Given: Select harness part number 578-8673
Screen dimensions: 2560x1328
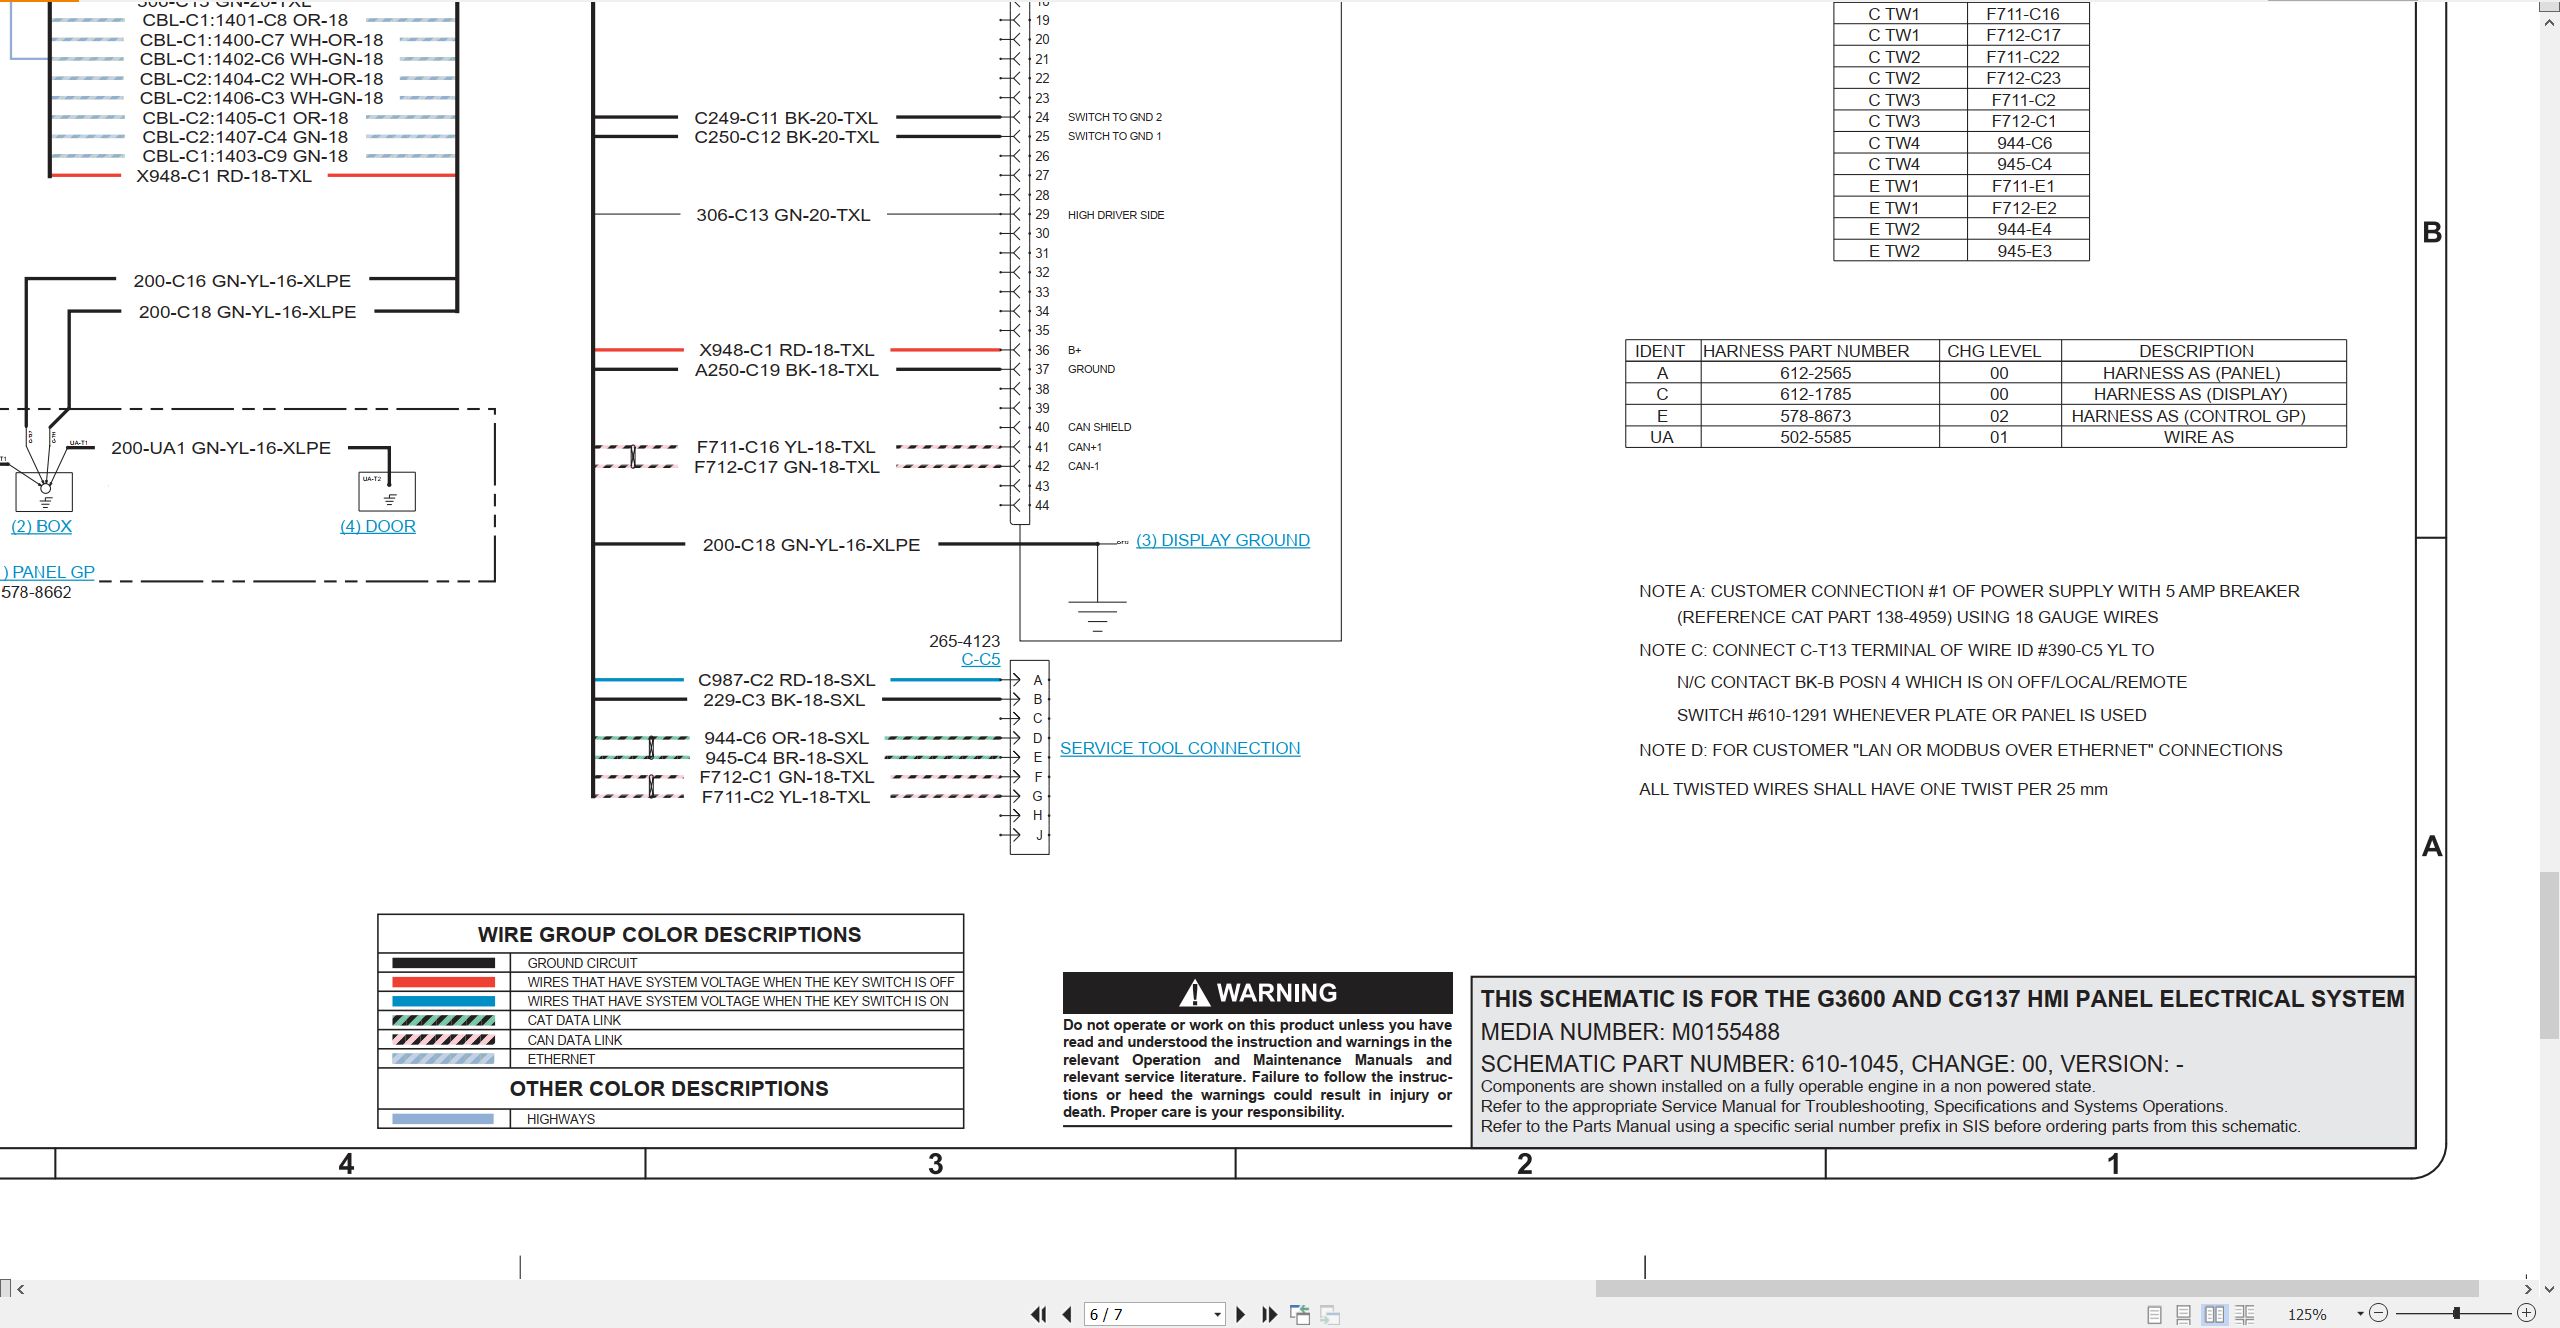Looking at the screenshot, I should tap(1815, 416).
